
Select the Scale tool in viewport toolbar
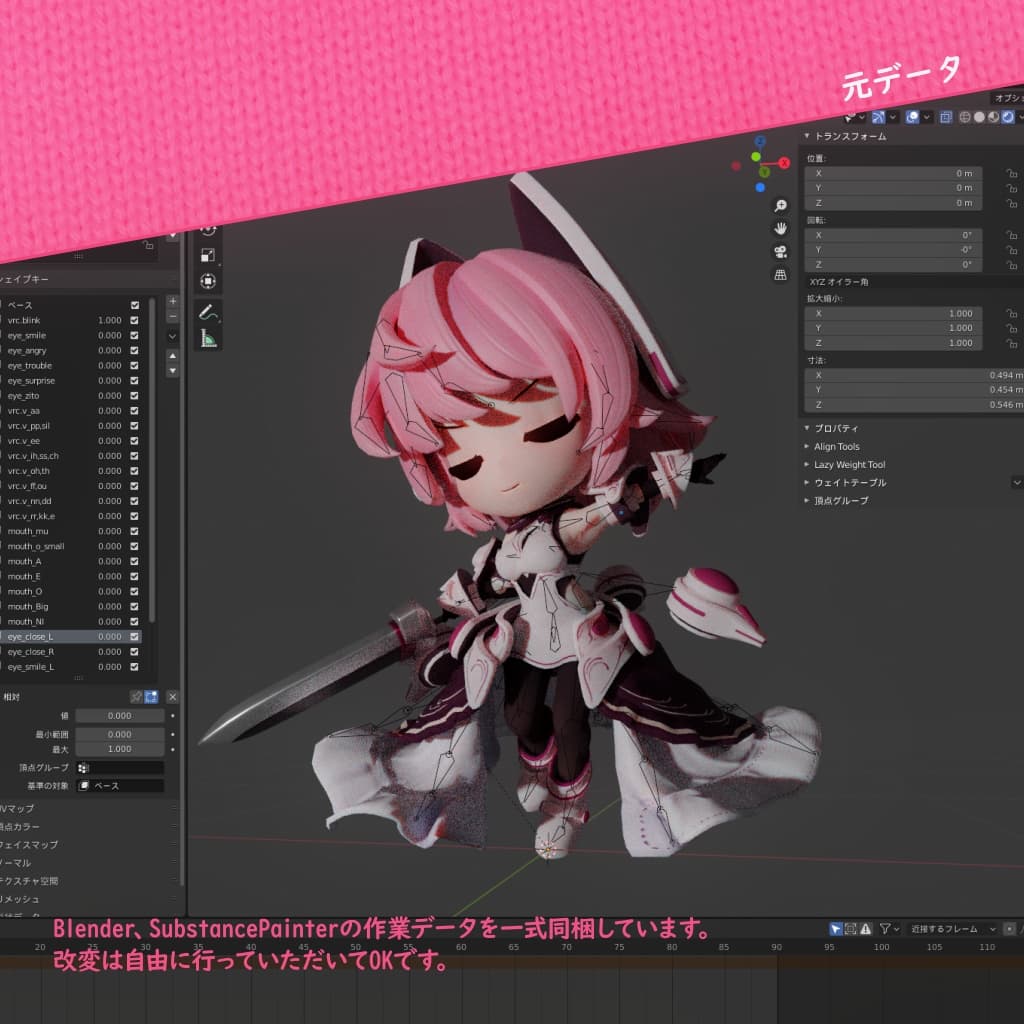(x=208, y=255)
